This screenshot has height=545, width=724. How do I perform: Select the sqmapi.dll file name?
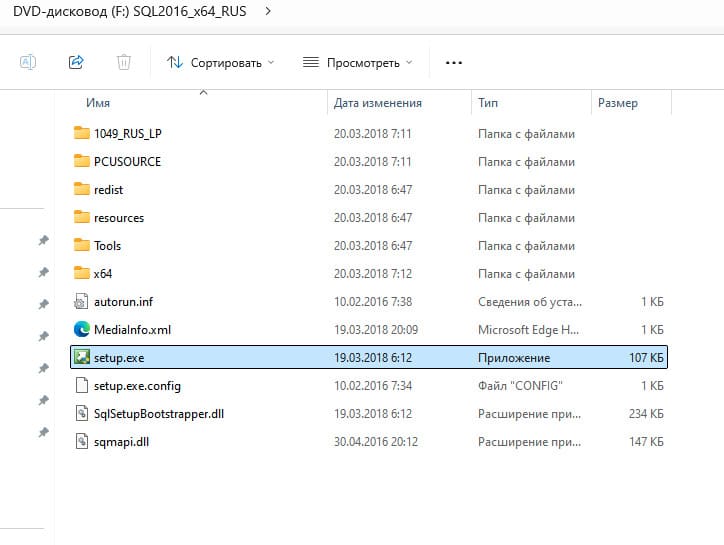coord(121,442)
